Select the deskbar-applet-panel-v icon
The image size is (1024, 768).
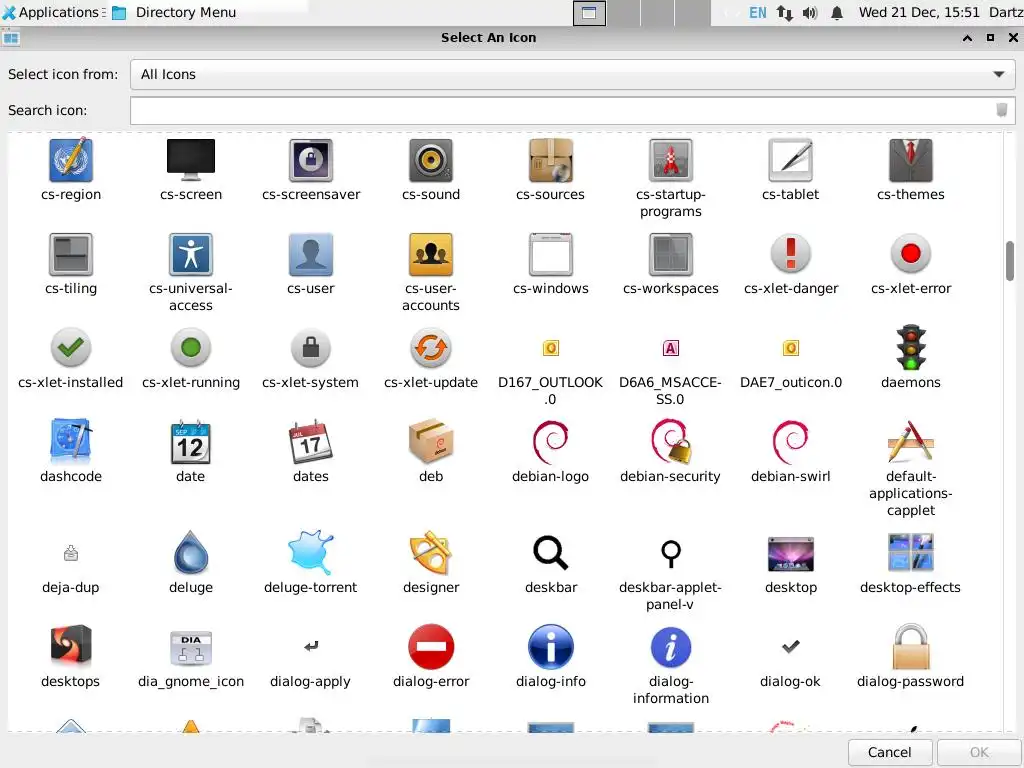point(671,554)
